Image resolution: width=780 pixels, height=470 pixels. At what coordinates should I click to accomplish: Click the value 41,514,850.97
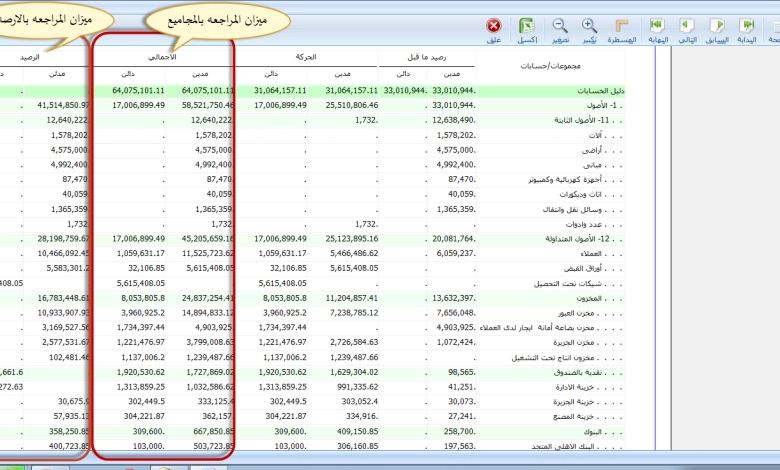64,105
